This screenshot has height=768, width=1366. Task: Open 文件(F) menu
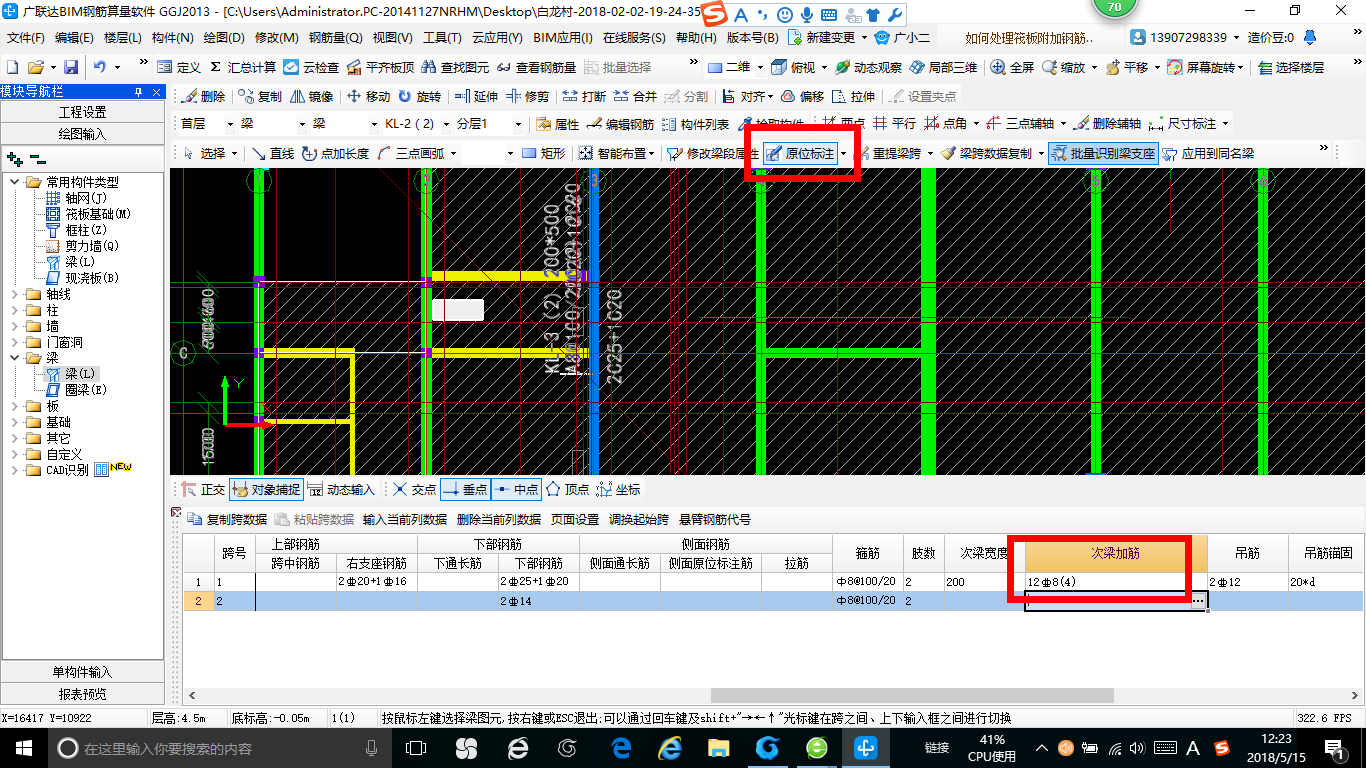(25, 37)
